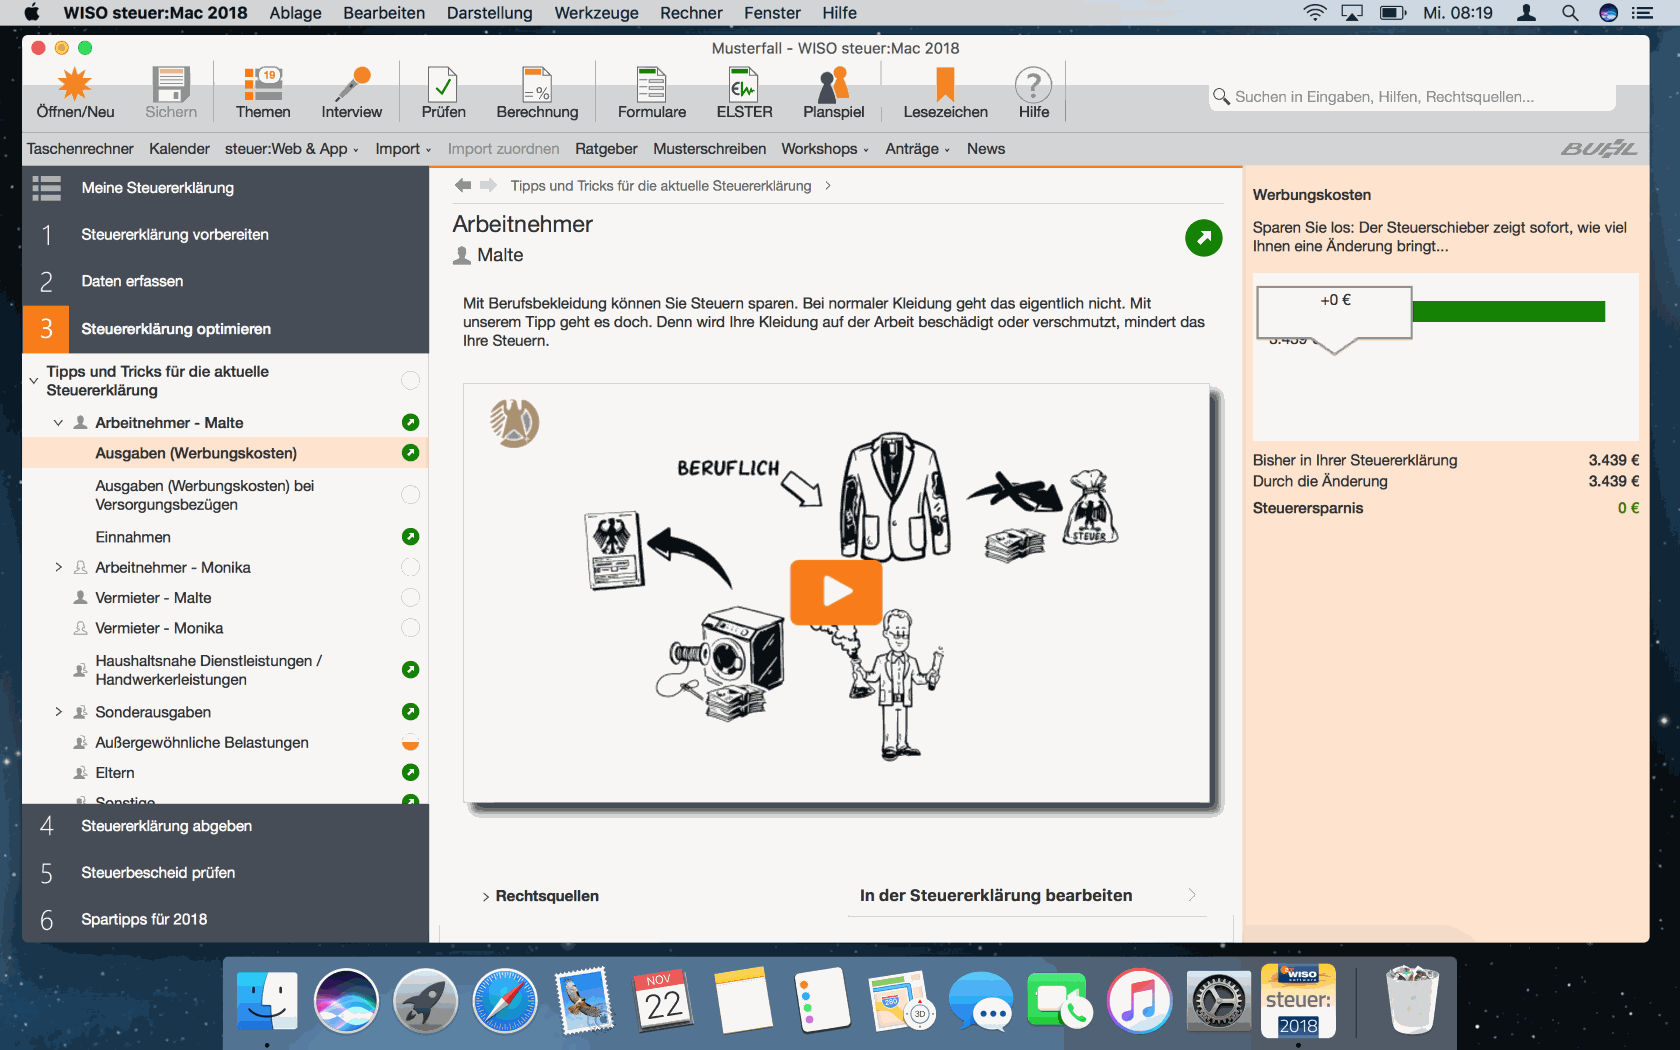Play the Berufsbekleidung tip video

[x=836, y=592]
